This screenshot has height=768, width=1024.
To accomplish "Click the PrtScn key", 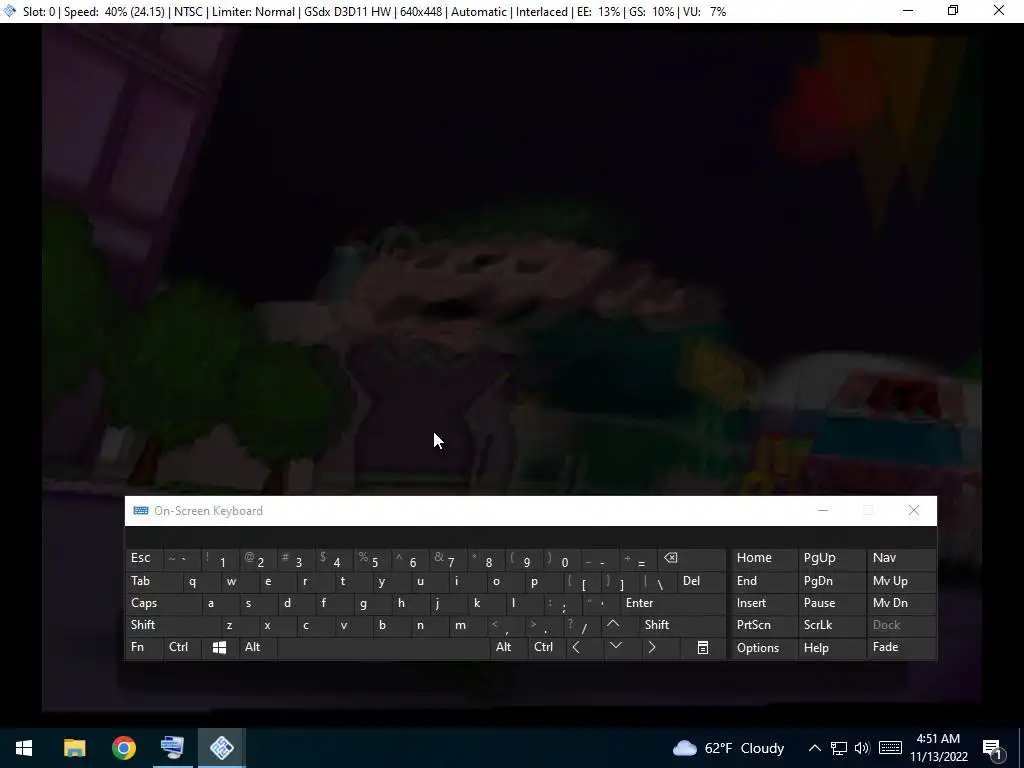I will (x=763, y=625).
